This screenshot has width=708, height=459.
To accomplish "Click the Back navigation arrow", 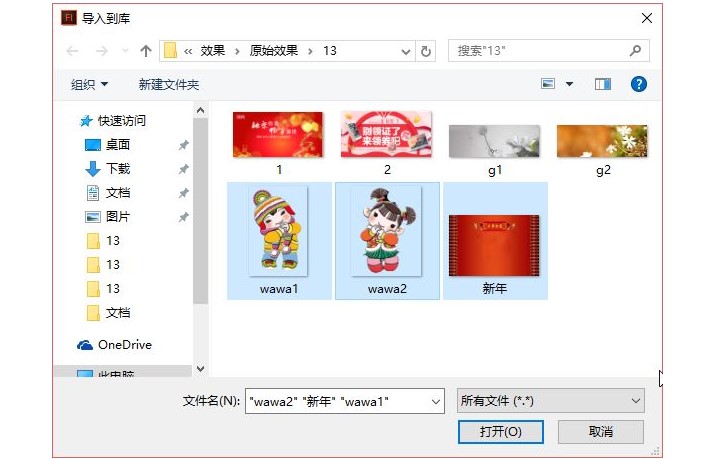I will pyautogui.click(x=72, y=51).
